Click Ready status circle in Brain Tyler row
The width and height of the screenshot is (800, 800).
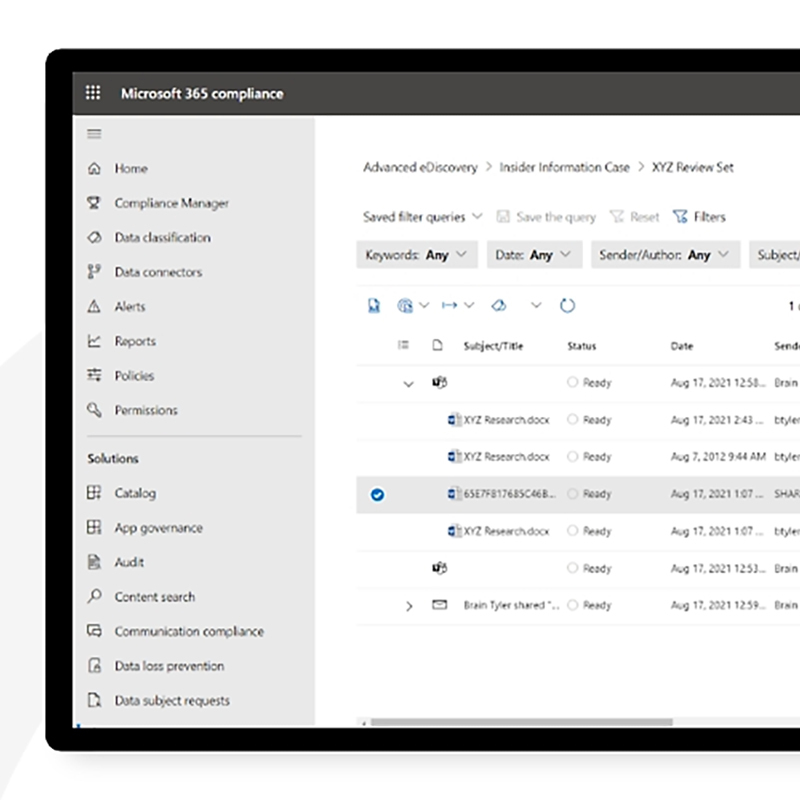click(572, 605)
